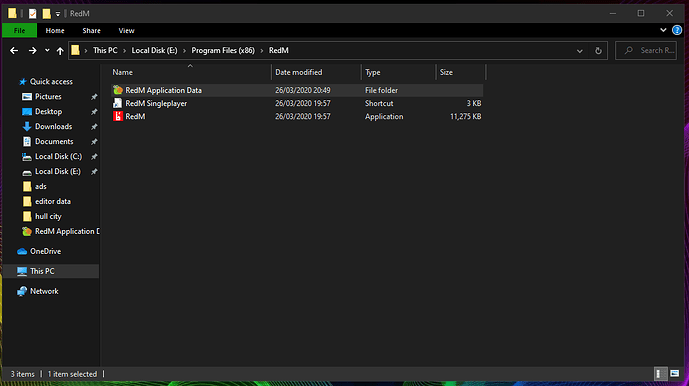
Task: Open Desktop in the sidebar
Action: [x=48, y=111]
